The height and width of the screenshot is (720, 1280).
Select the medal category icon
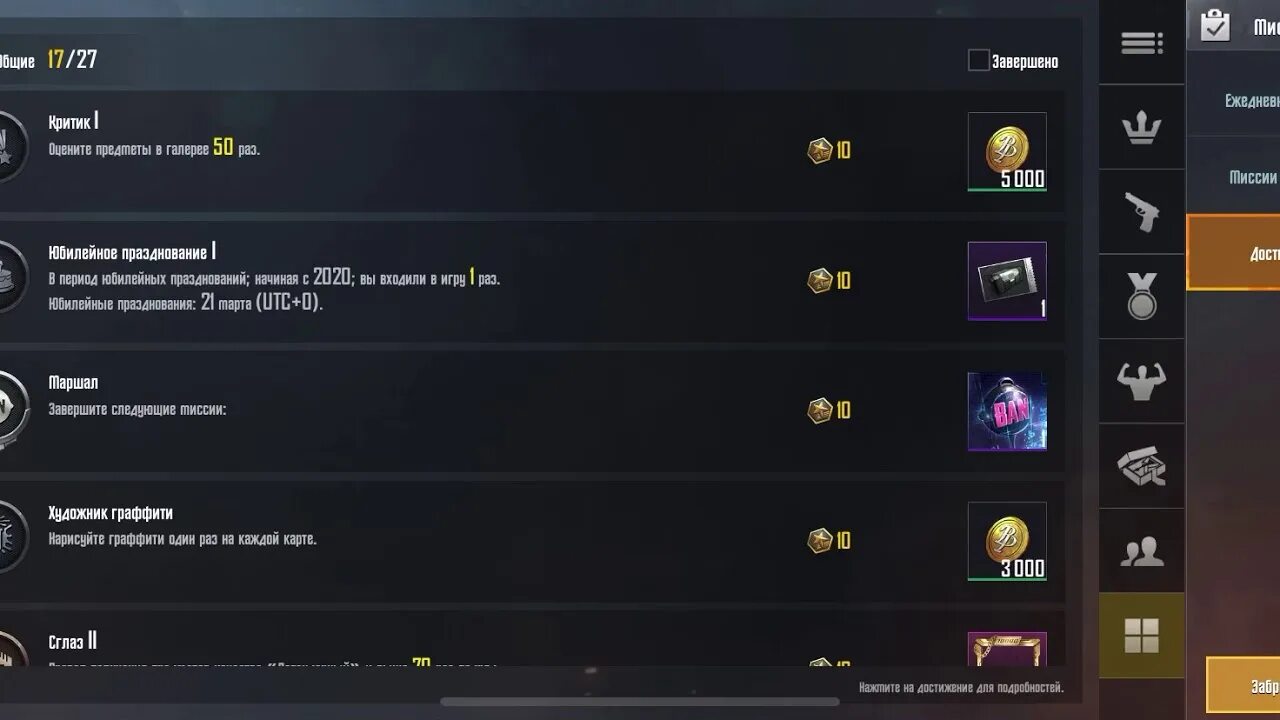pos(1141,297)
